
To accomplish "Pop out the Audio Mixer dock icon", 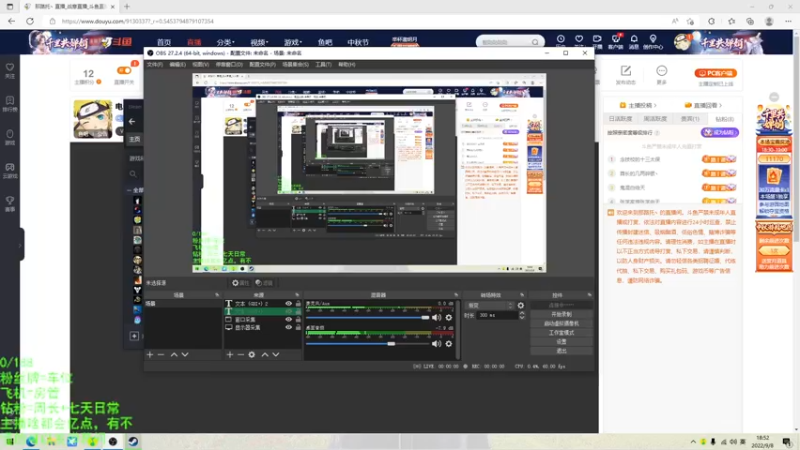I will tap(456, 295).
